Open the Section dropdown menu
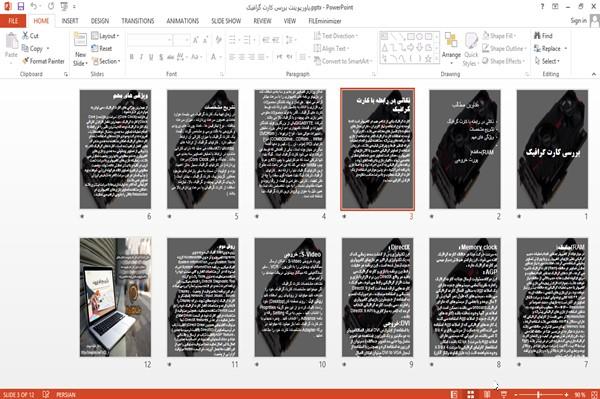 click(x=106, y=61)
